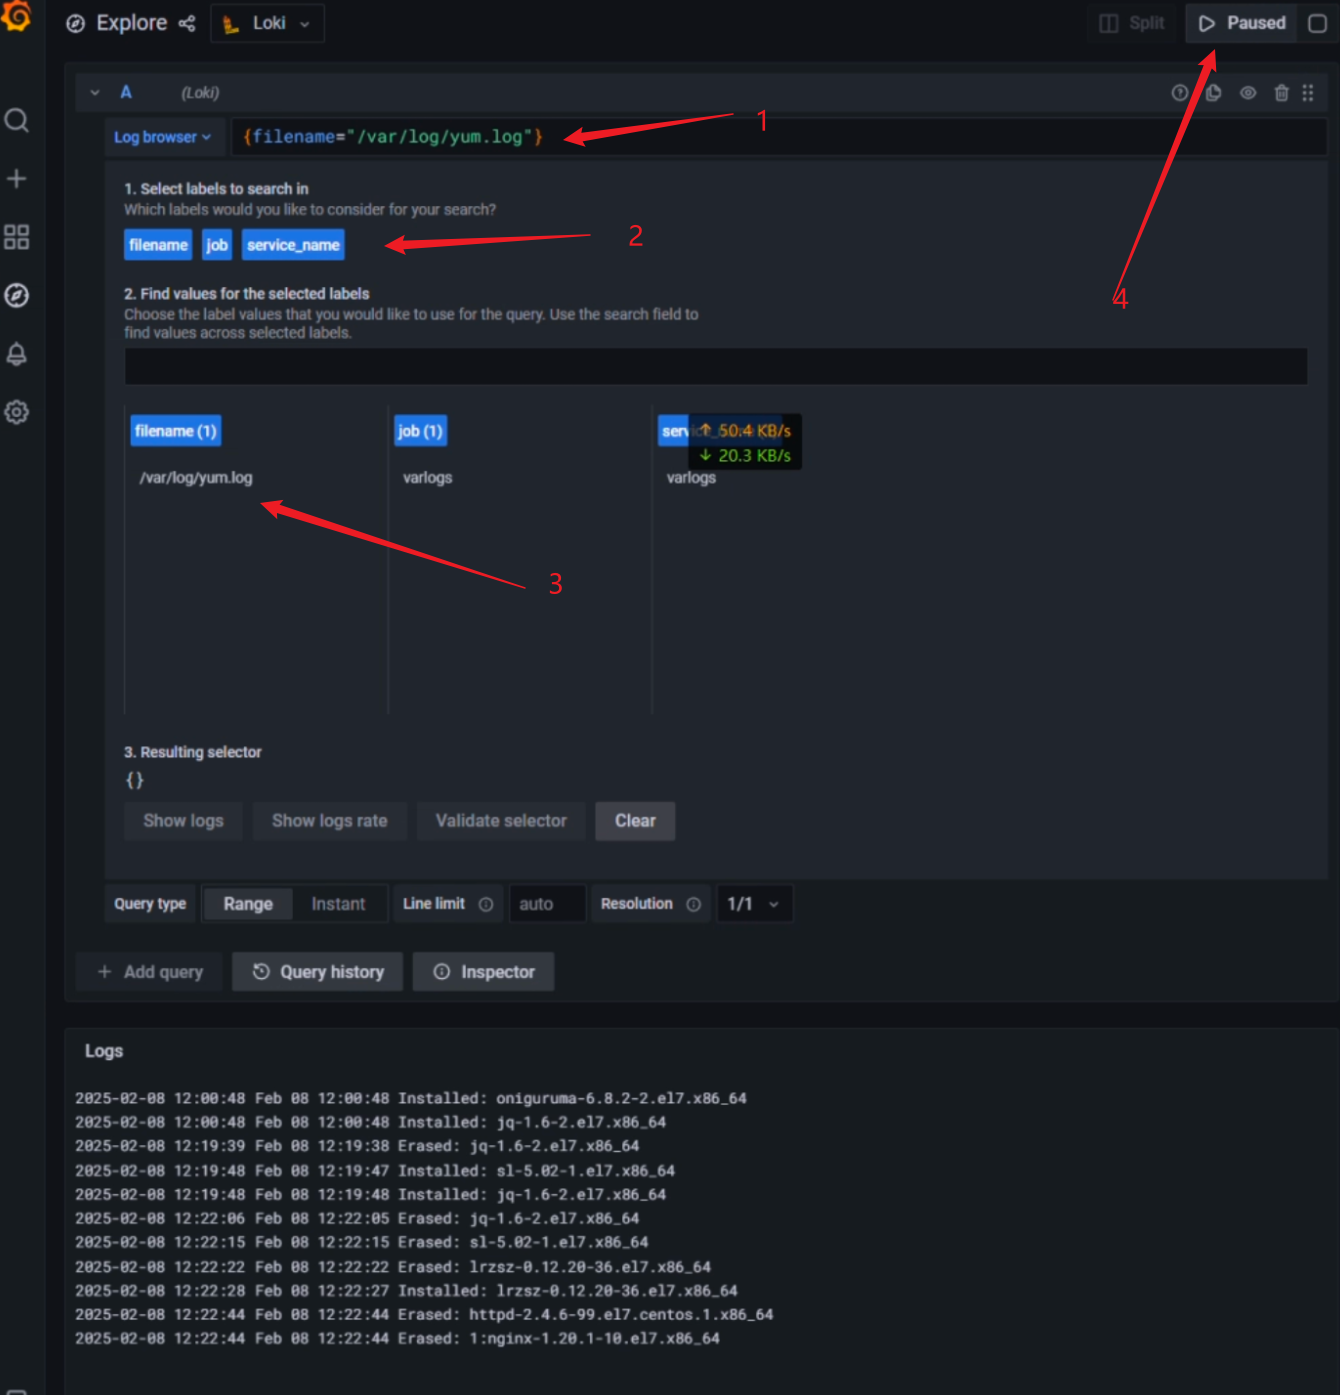Toggle the filename label chip
The height and width of the screenshot is (1395, 1340).
(x=158, y=245)
